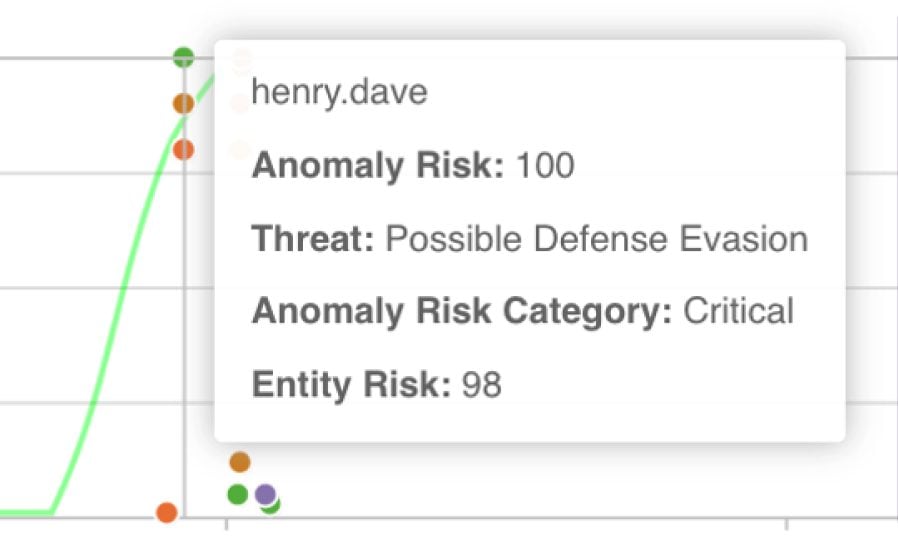Click the green dot left of the purple dot
The width and height of the screenshot is (898, 539).
click(x=238, y=494)
